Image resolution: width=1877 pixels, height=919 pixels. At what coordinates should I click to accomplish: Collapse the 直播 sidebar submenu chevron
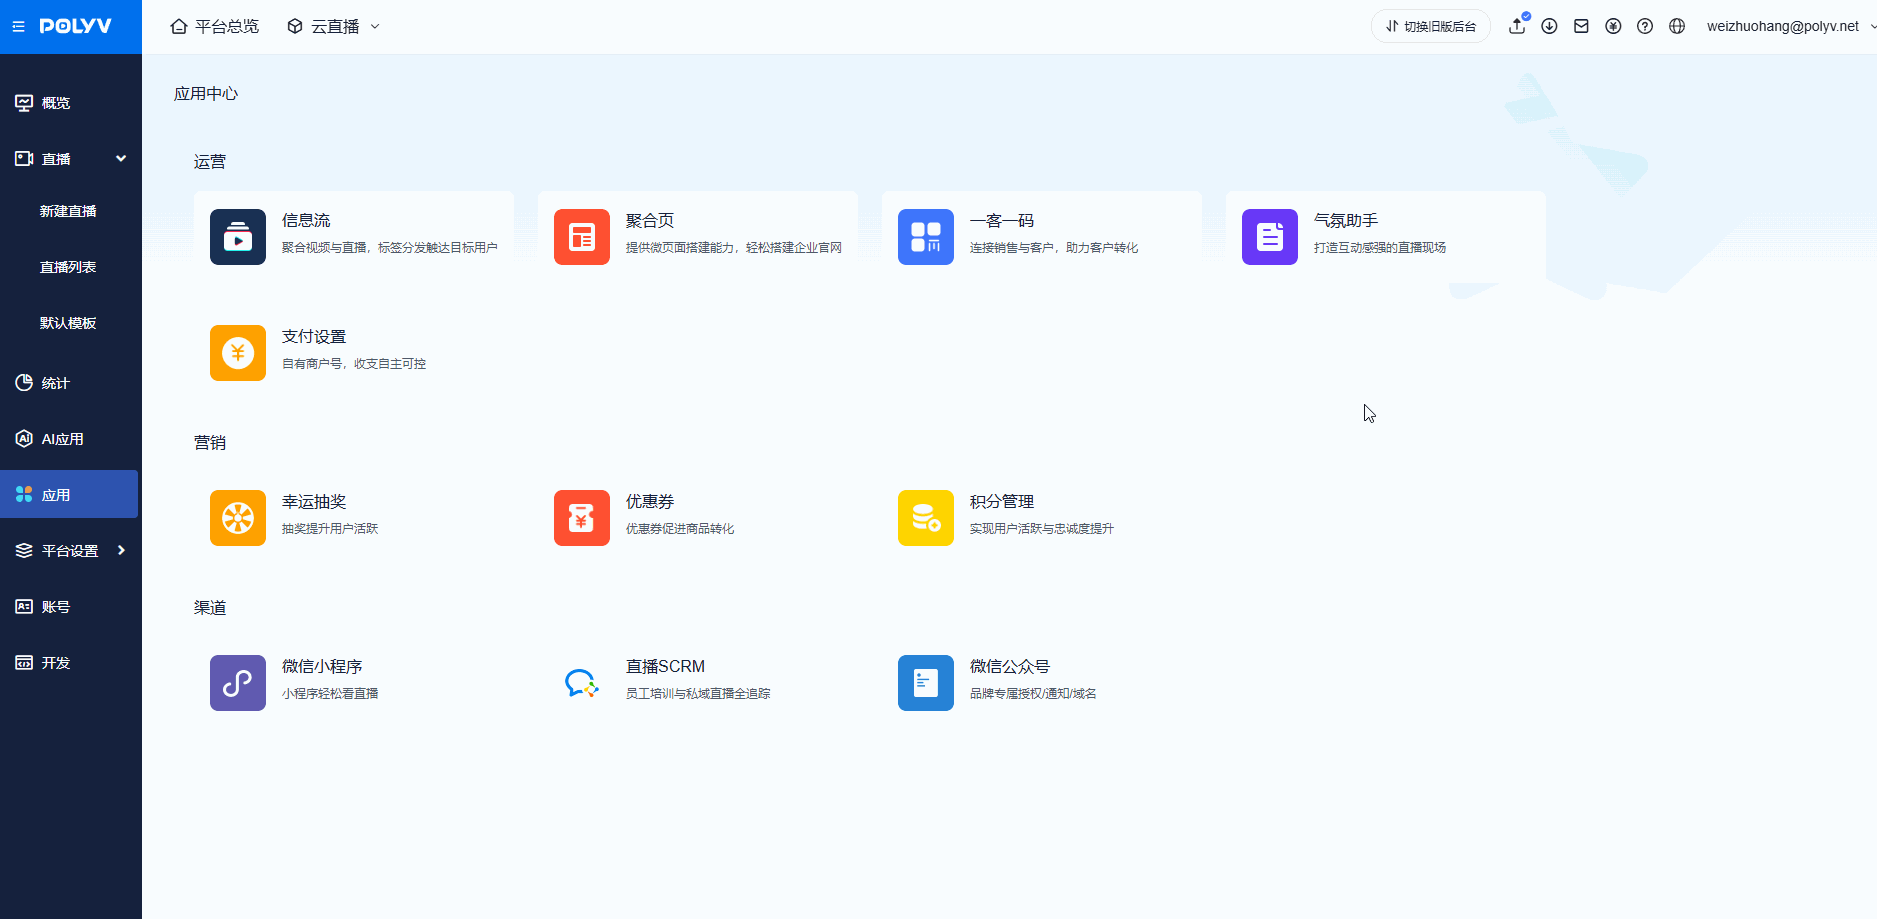(121, 159)
